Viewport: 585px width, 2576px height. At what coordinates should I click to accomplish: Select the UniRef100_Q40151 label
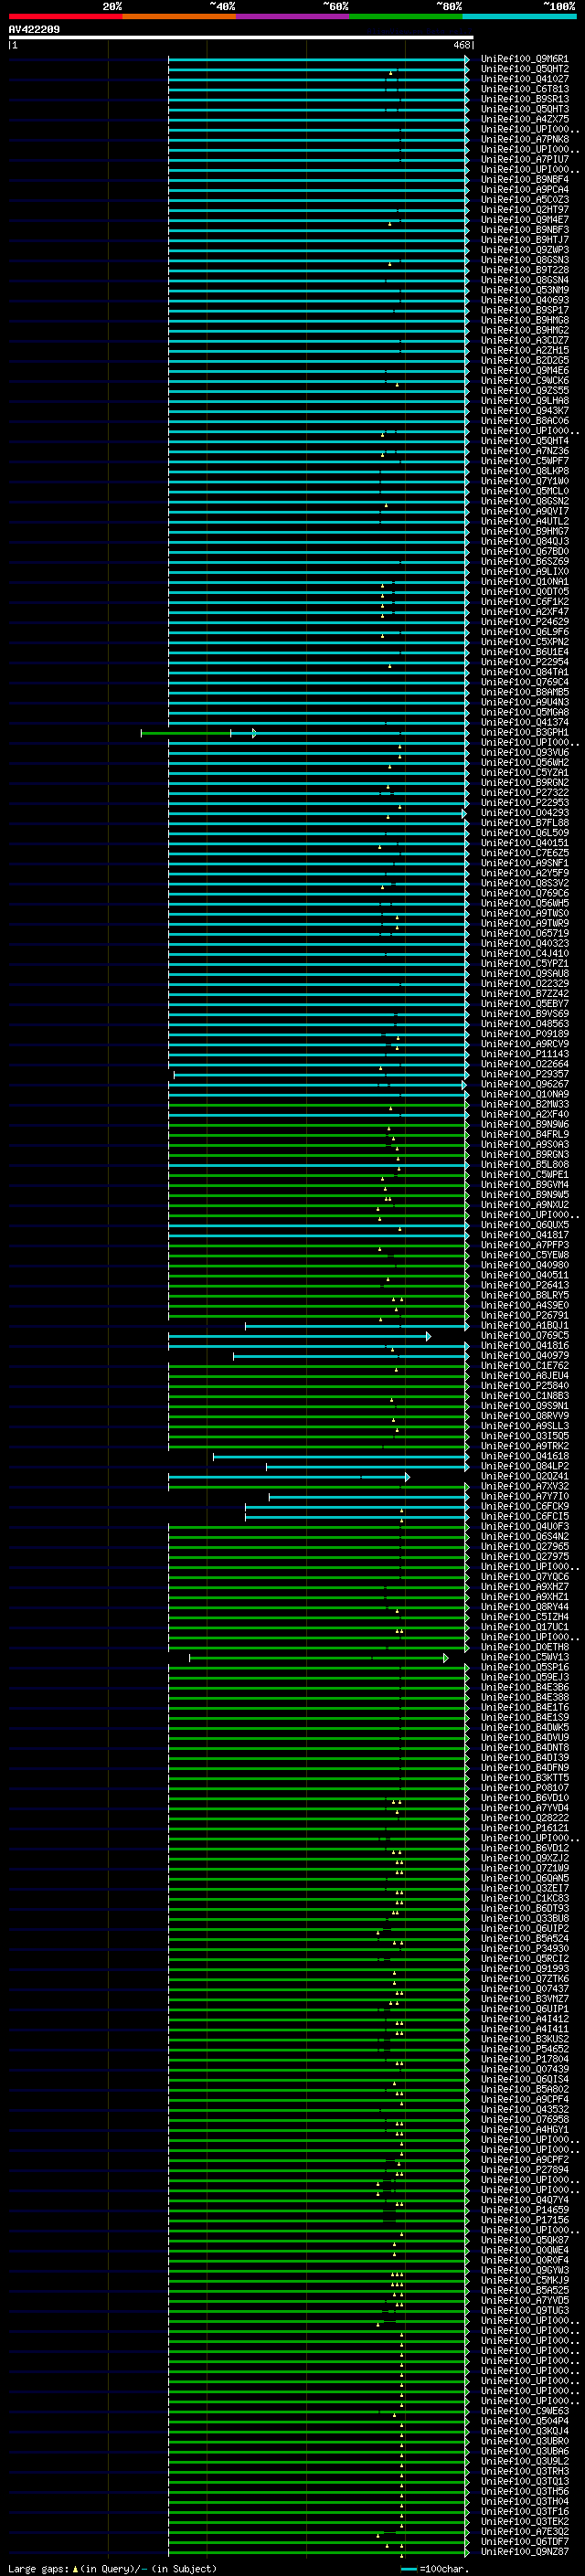click(x=525, y=842)
